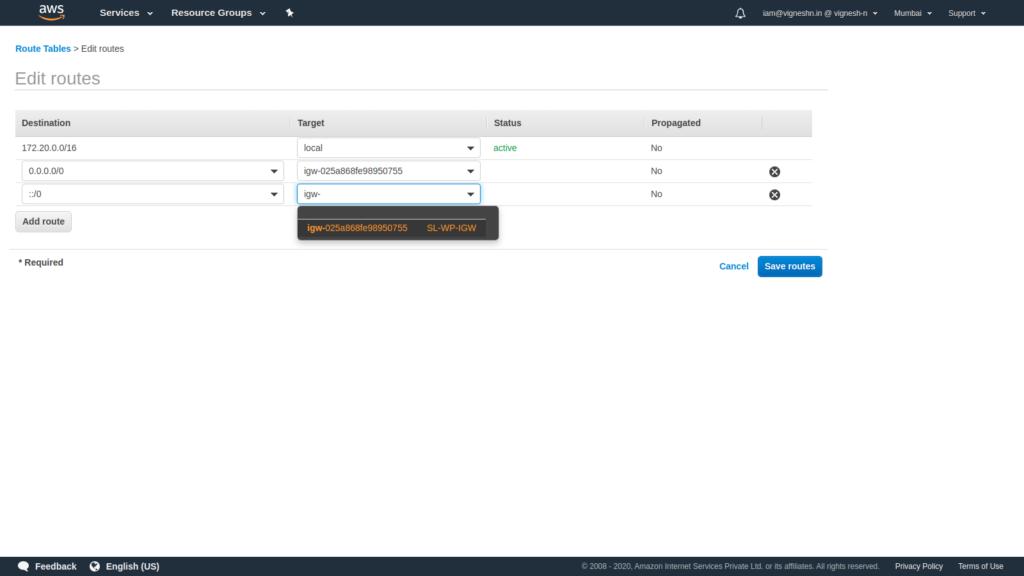Open the Services menu

[126, 13]
